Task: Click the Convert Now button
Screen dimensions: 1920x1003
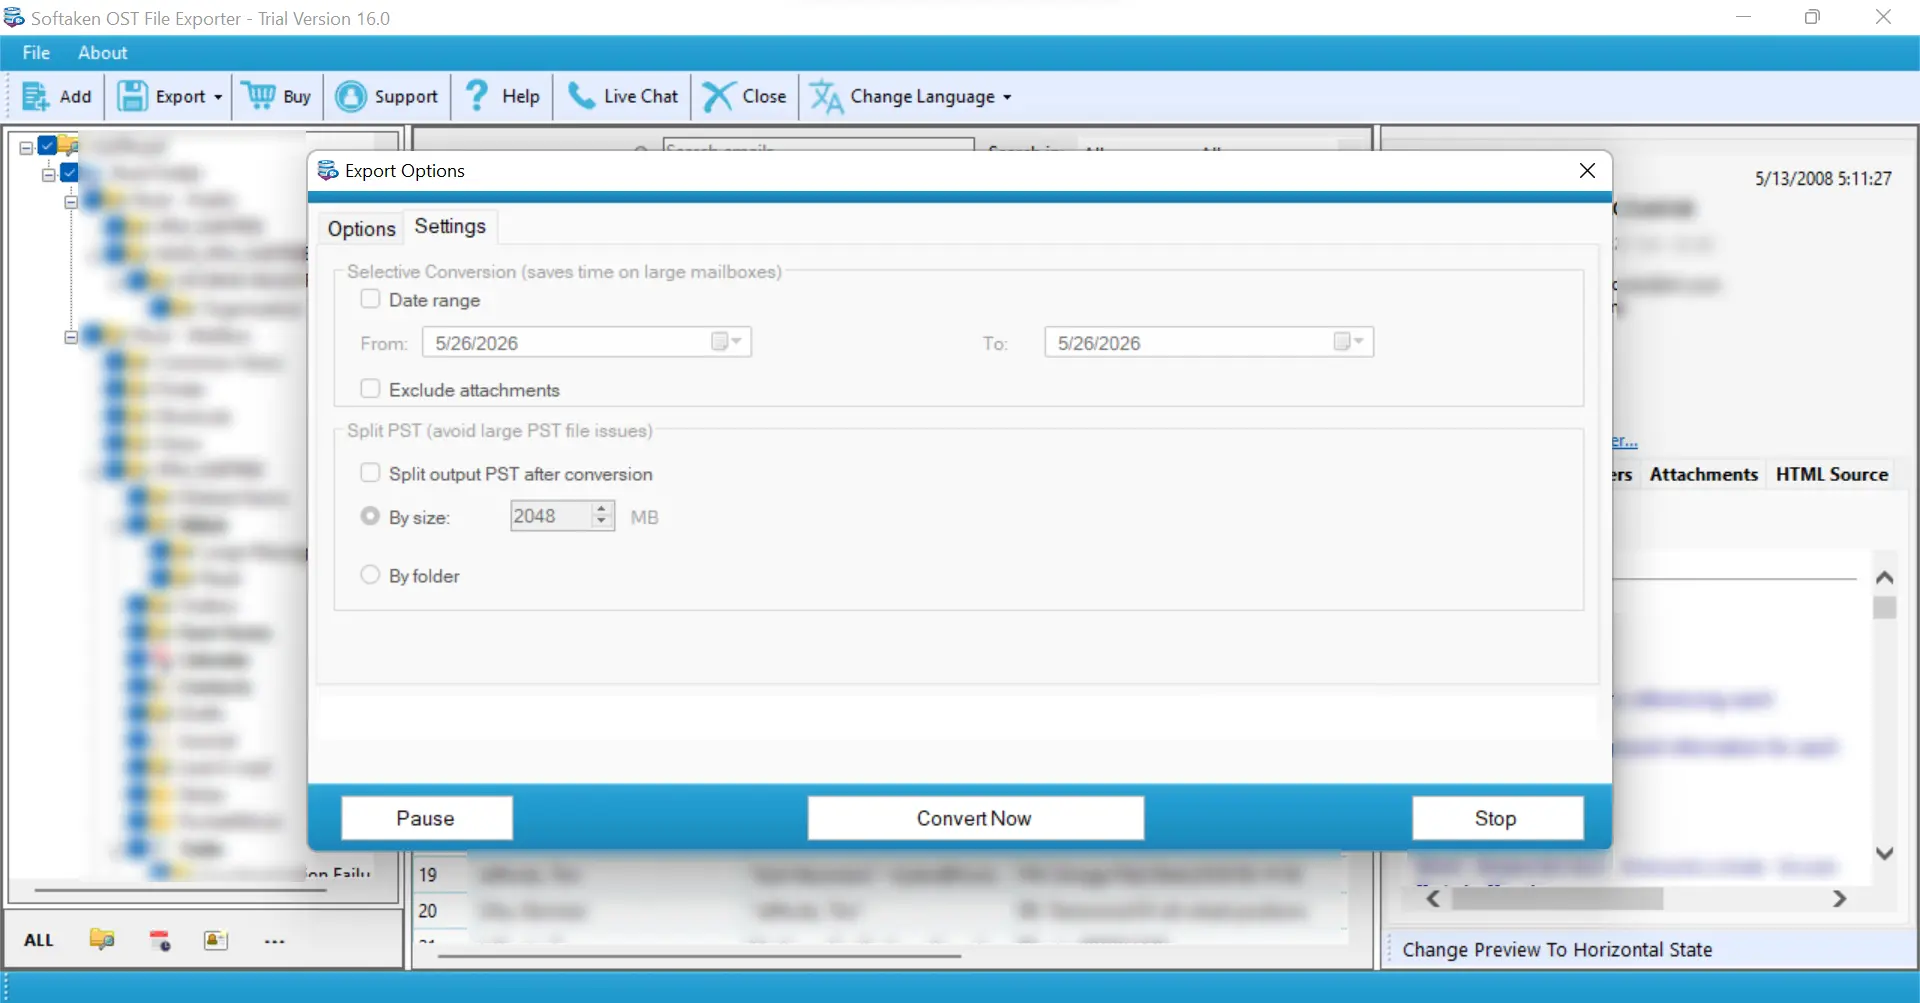Action: point(975,818)
